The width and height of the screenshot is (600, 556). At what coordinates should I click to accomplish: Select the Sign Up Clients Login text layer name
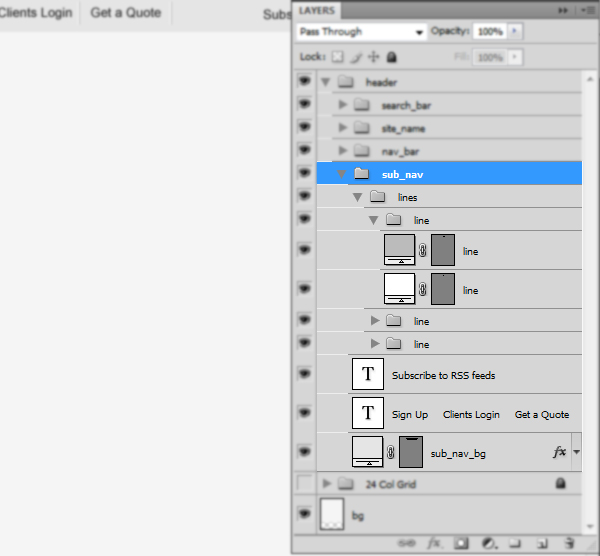click(x=480, y=414)
